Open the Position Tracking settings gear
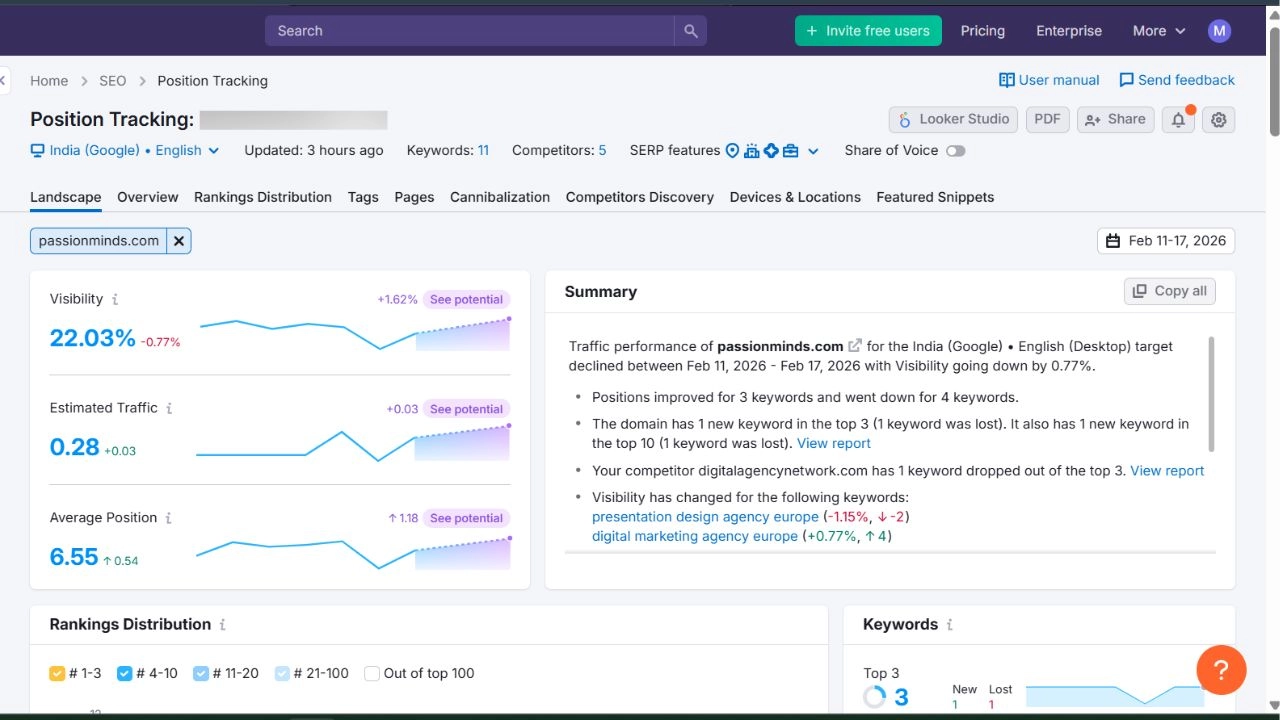This screenshot has width=1280, height=720. coord(1218,120)
